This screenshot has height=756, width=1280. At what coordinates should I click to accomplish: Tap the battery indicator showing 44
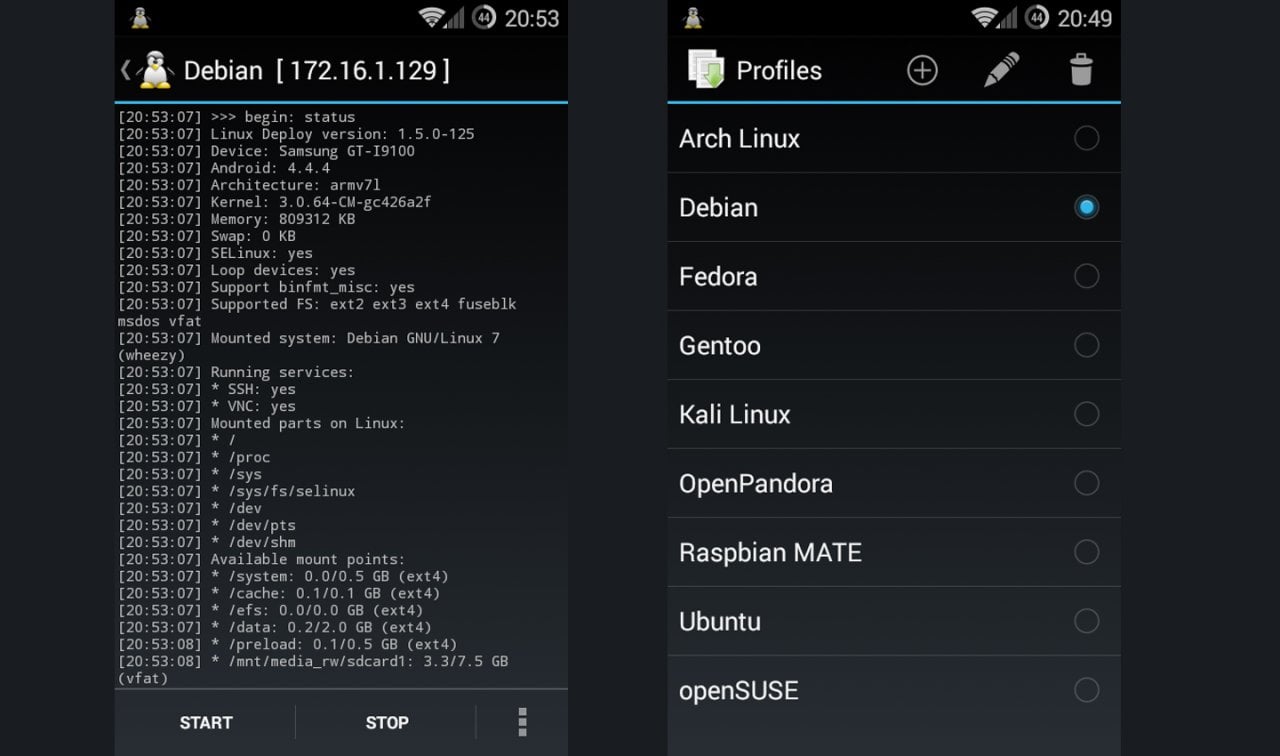pyautogui.click(x=487, y=17)
